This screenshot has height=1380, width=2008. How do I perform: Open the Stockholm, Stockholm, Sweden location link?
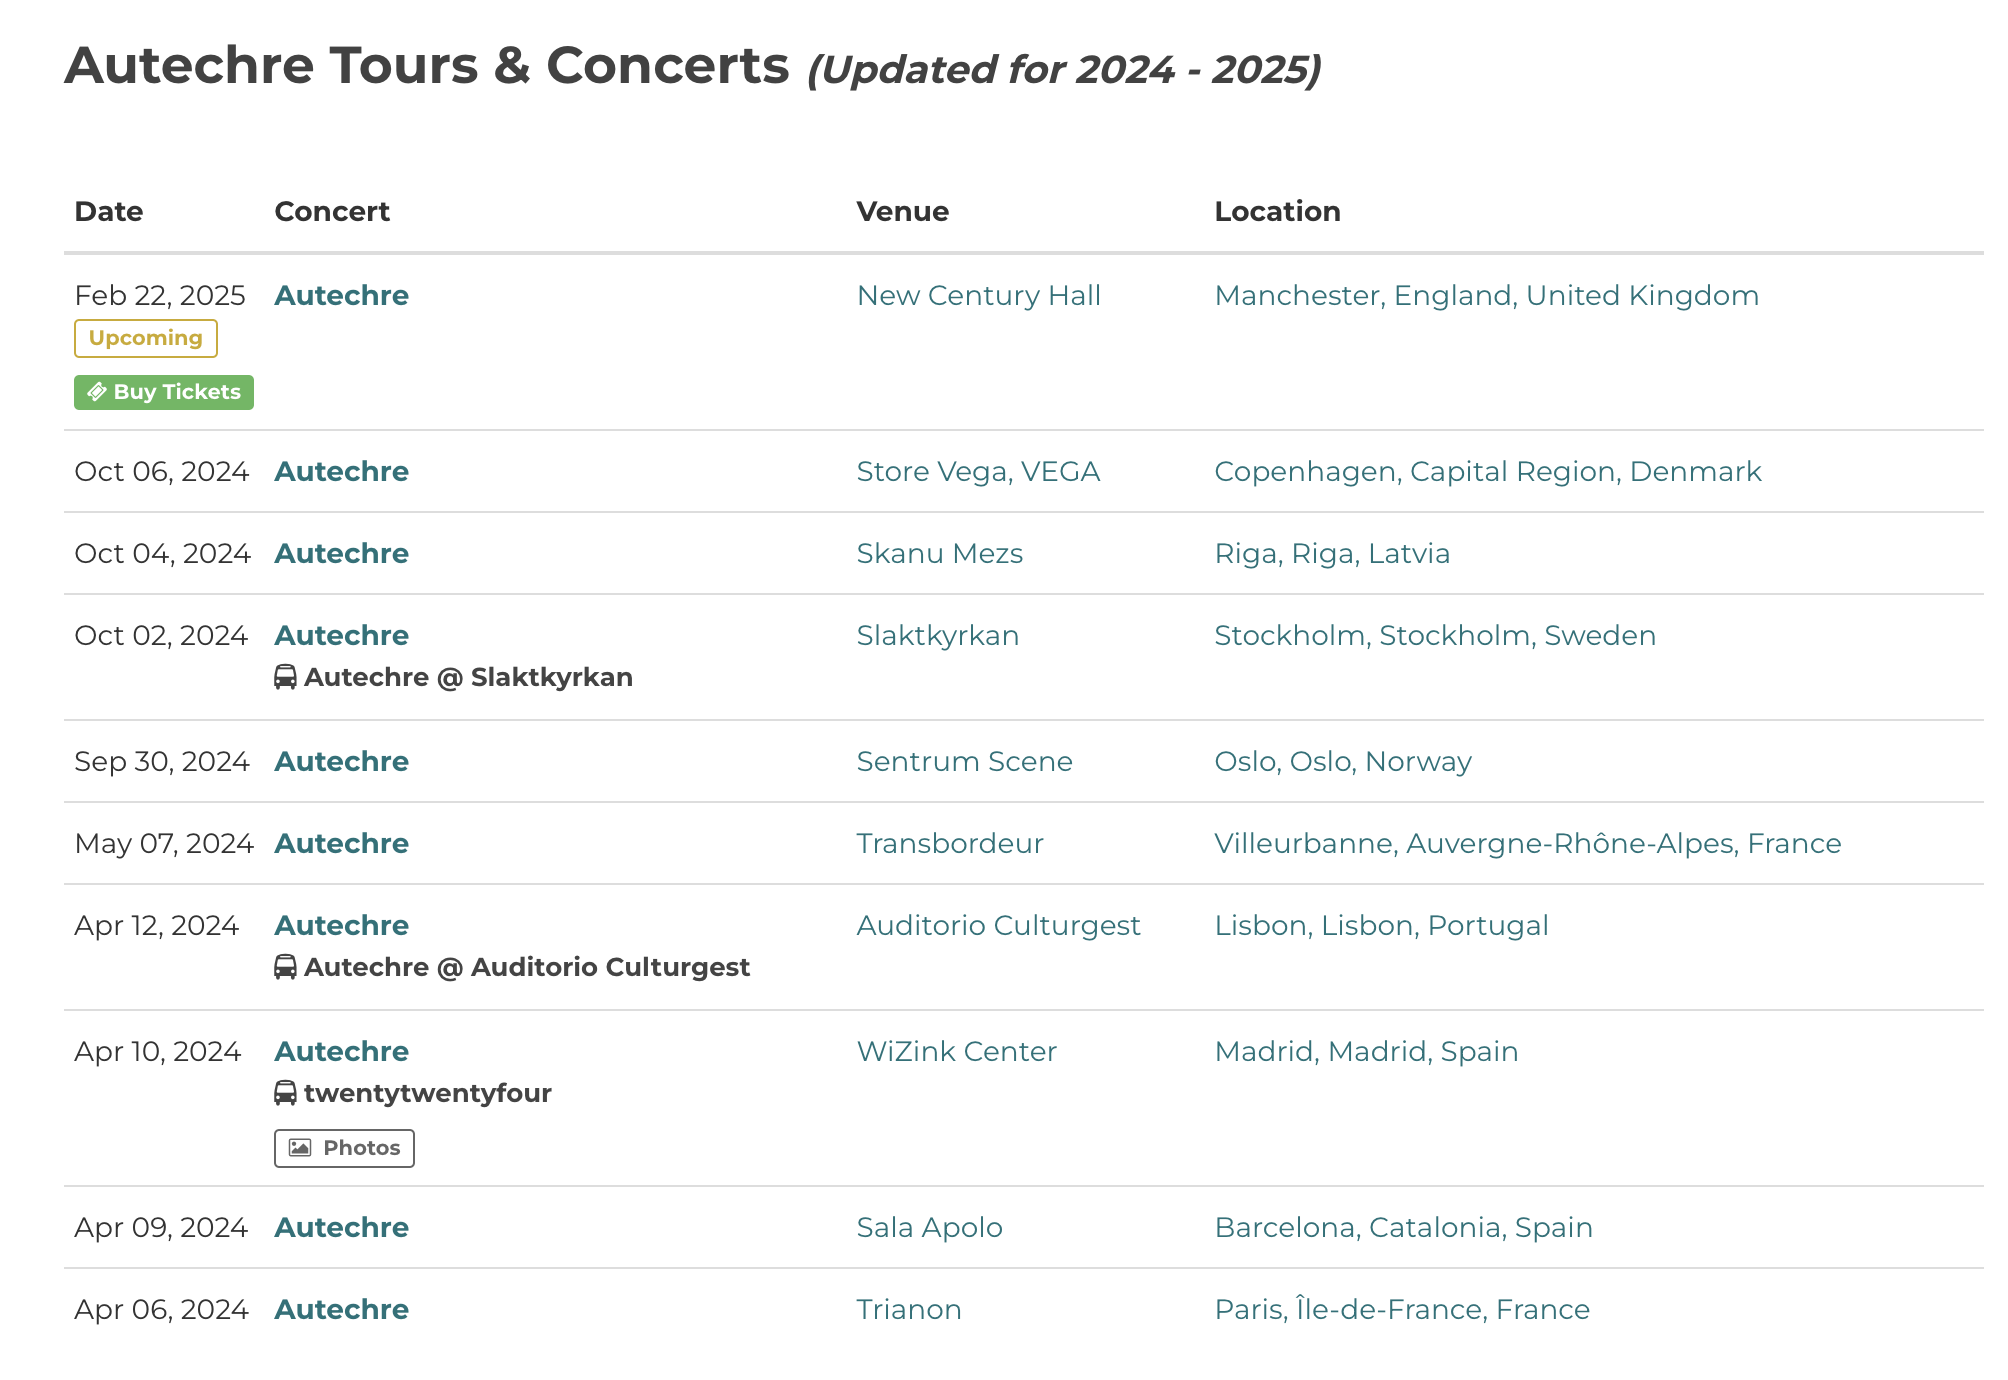click(1435, 635)
